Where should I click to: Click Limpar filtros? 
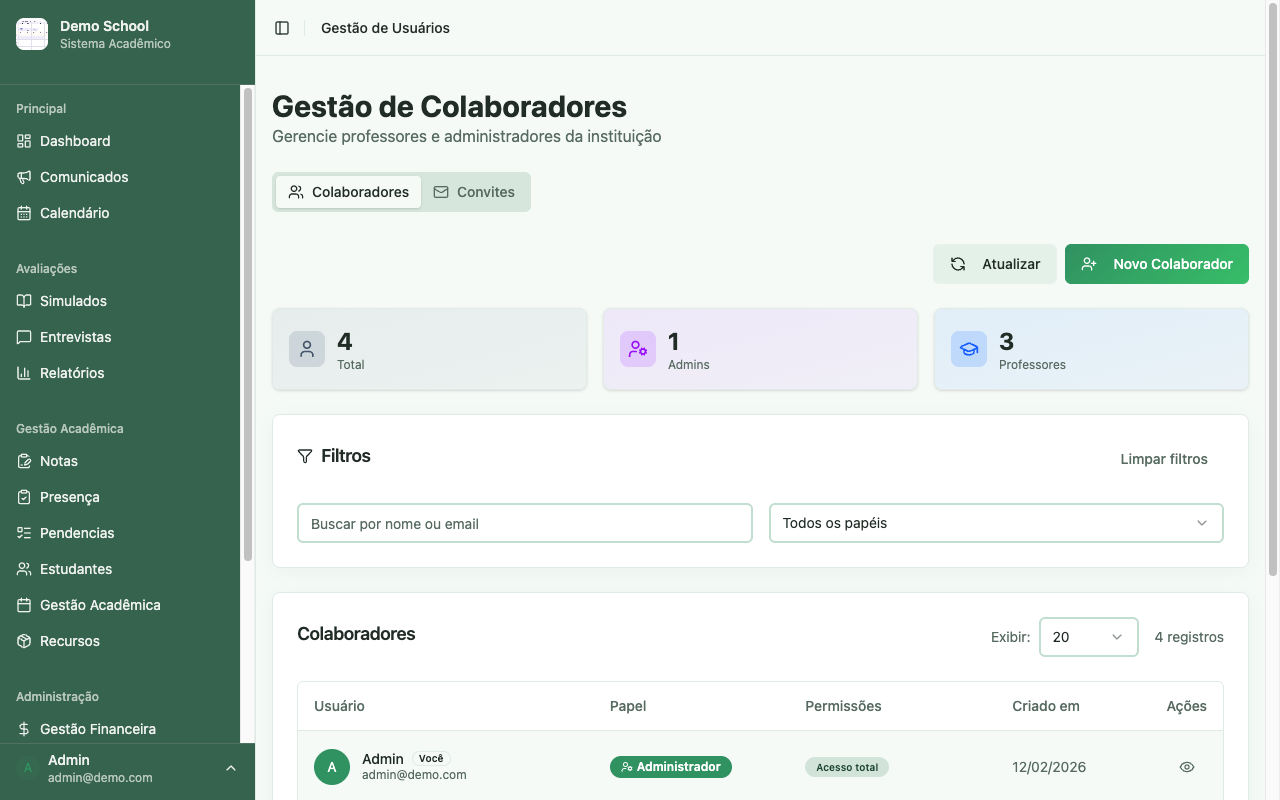tap(1164, 459)
